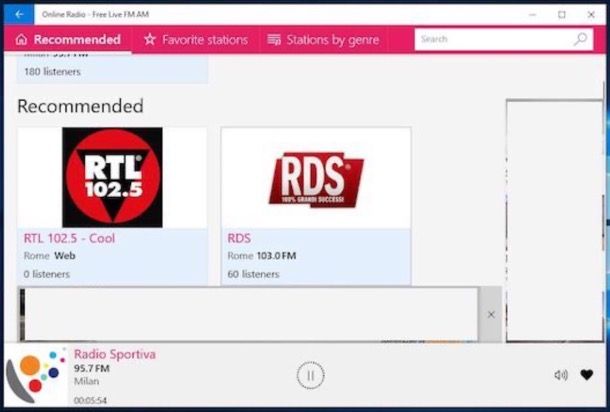Click the '60 listeners' text under RDS
Viewport: 610px width, 412px height.
(253, 274)
